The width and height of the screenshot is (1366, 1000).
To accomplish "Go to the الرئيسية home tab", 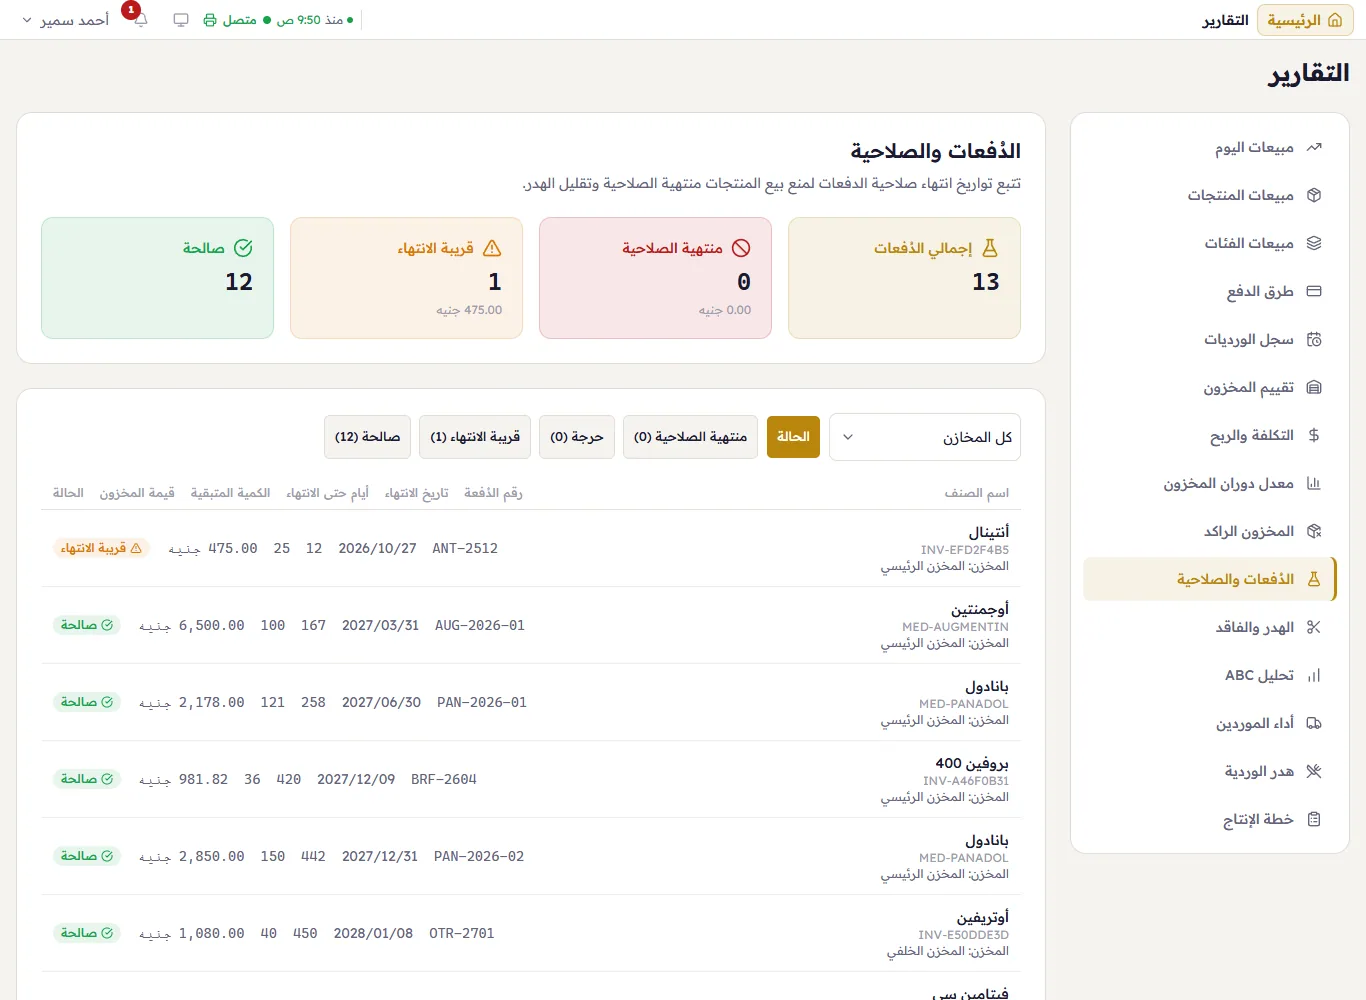I will point(1305,20).
